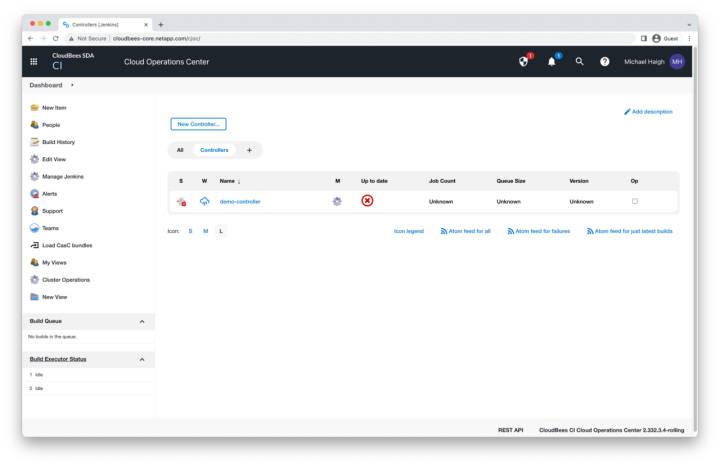The image size is (720, 467).
Task: Expand the Dashboard breadcrumb arrow
Action: pos(72,85)
